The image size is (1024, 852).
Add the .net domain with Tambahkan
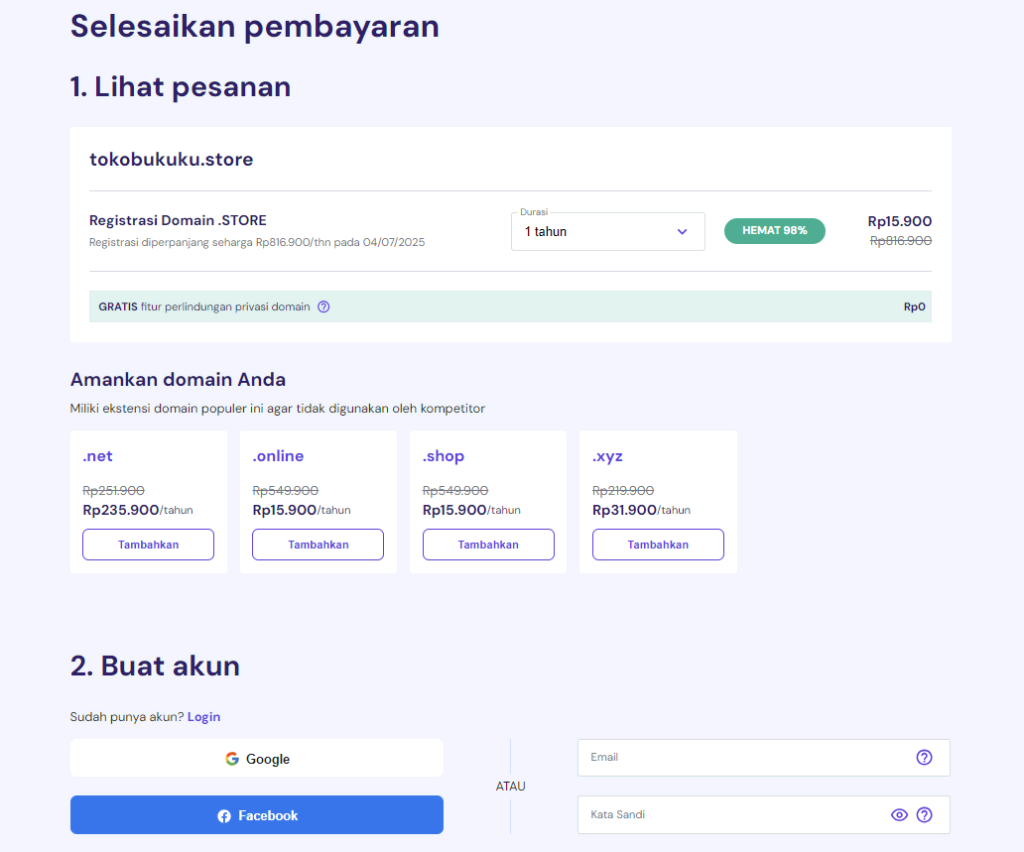pos(148,545)
